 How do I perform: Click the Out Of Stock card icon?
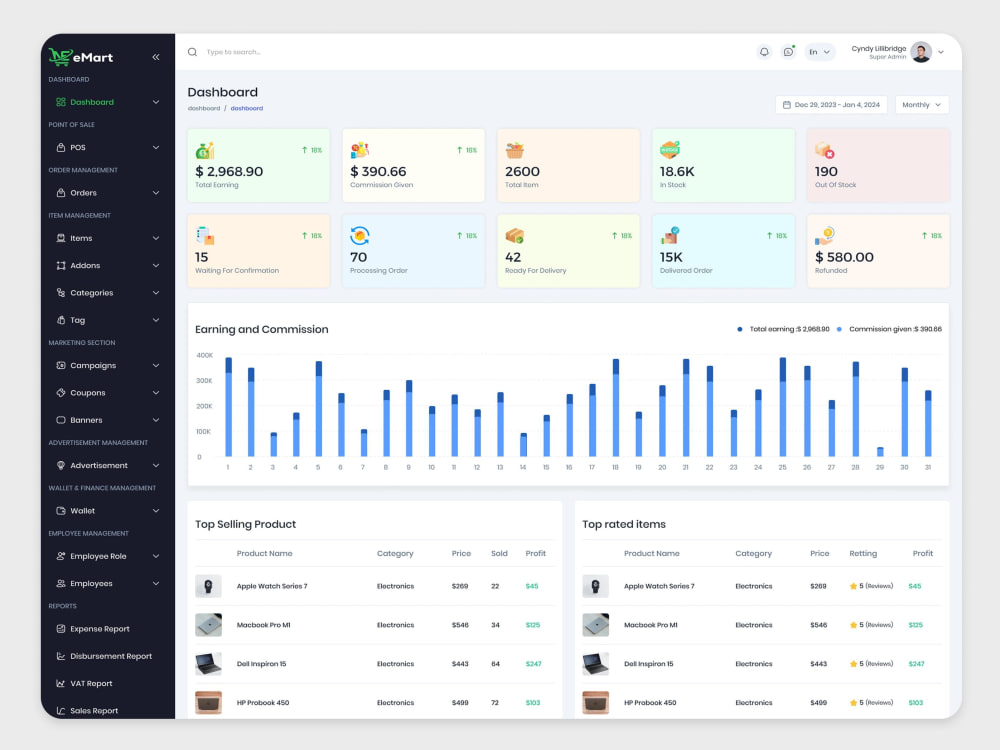pos(825,151)
